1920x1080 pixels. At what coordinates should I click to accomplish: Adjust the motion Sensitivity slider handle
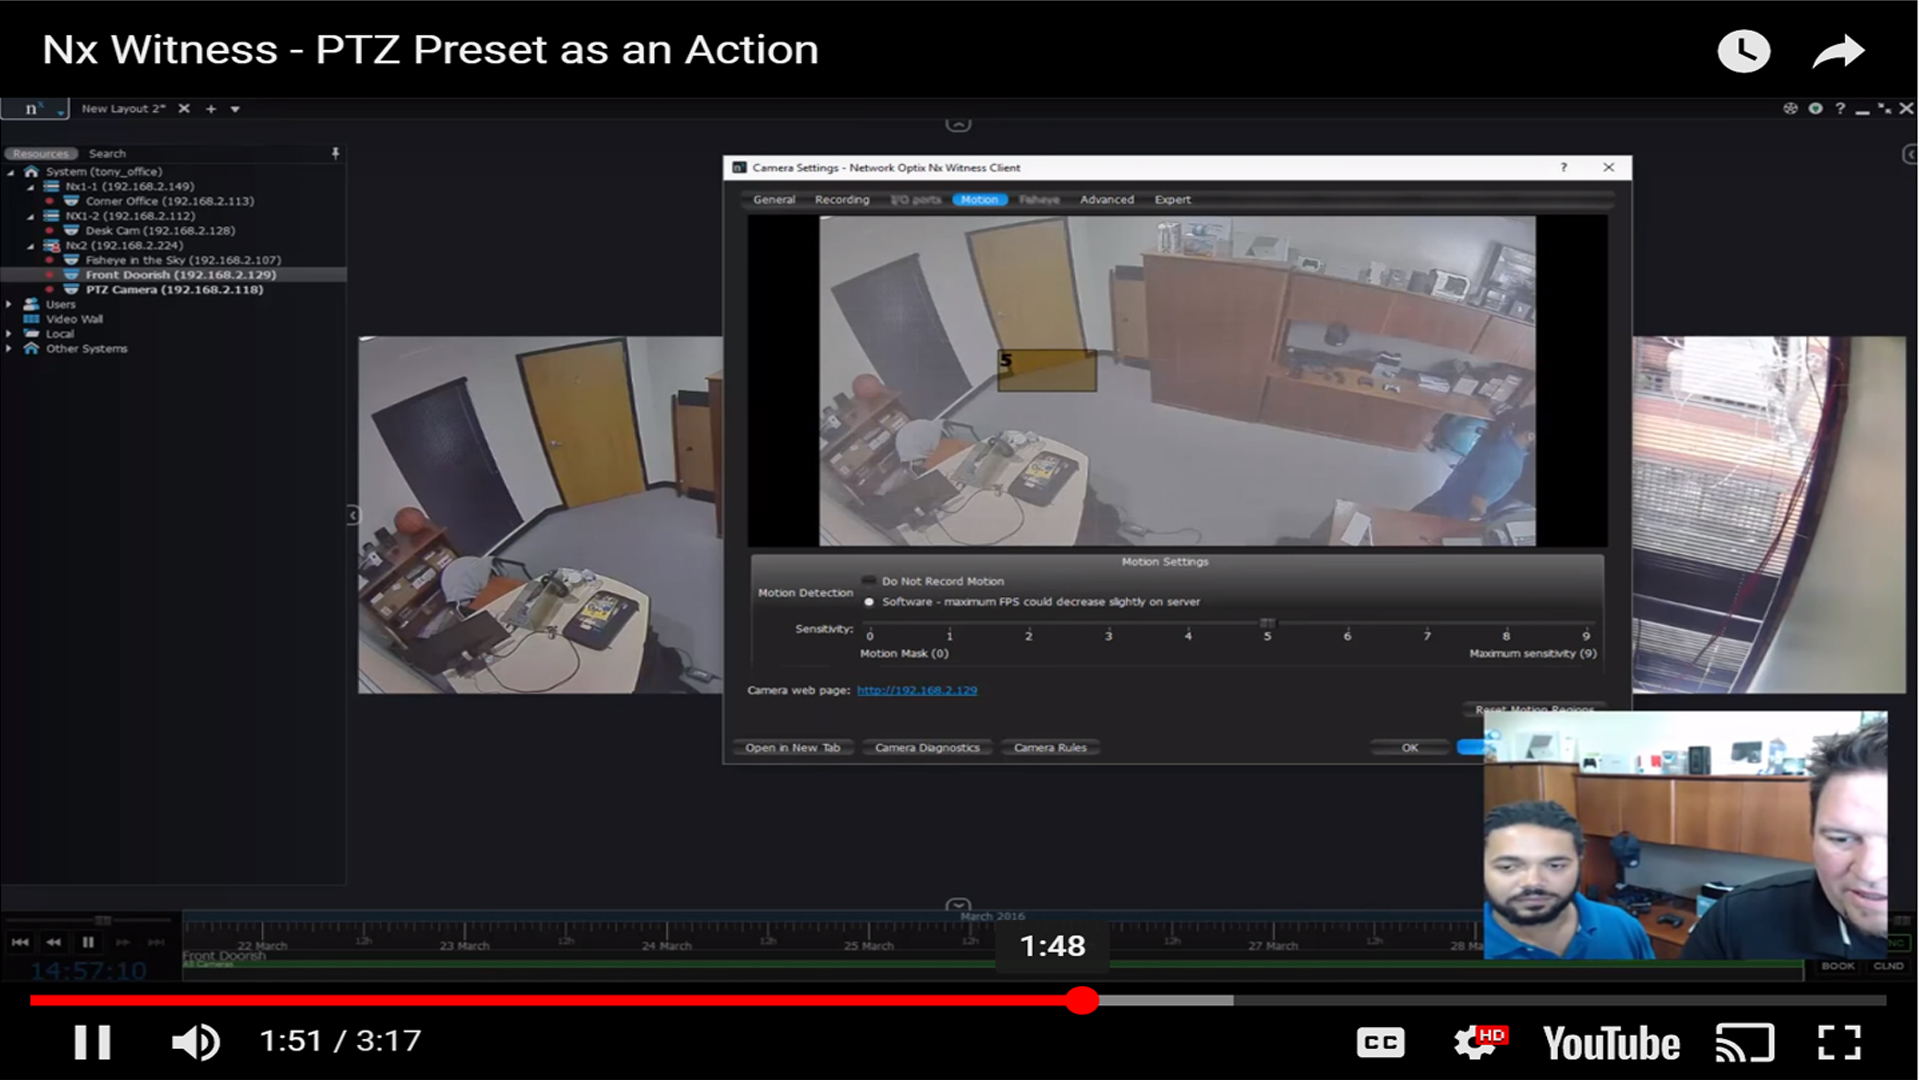[x=1267, y=623]
